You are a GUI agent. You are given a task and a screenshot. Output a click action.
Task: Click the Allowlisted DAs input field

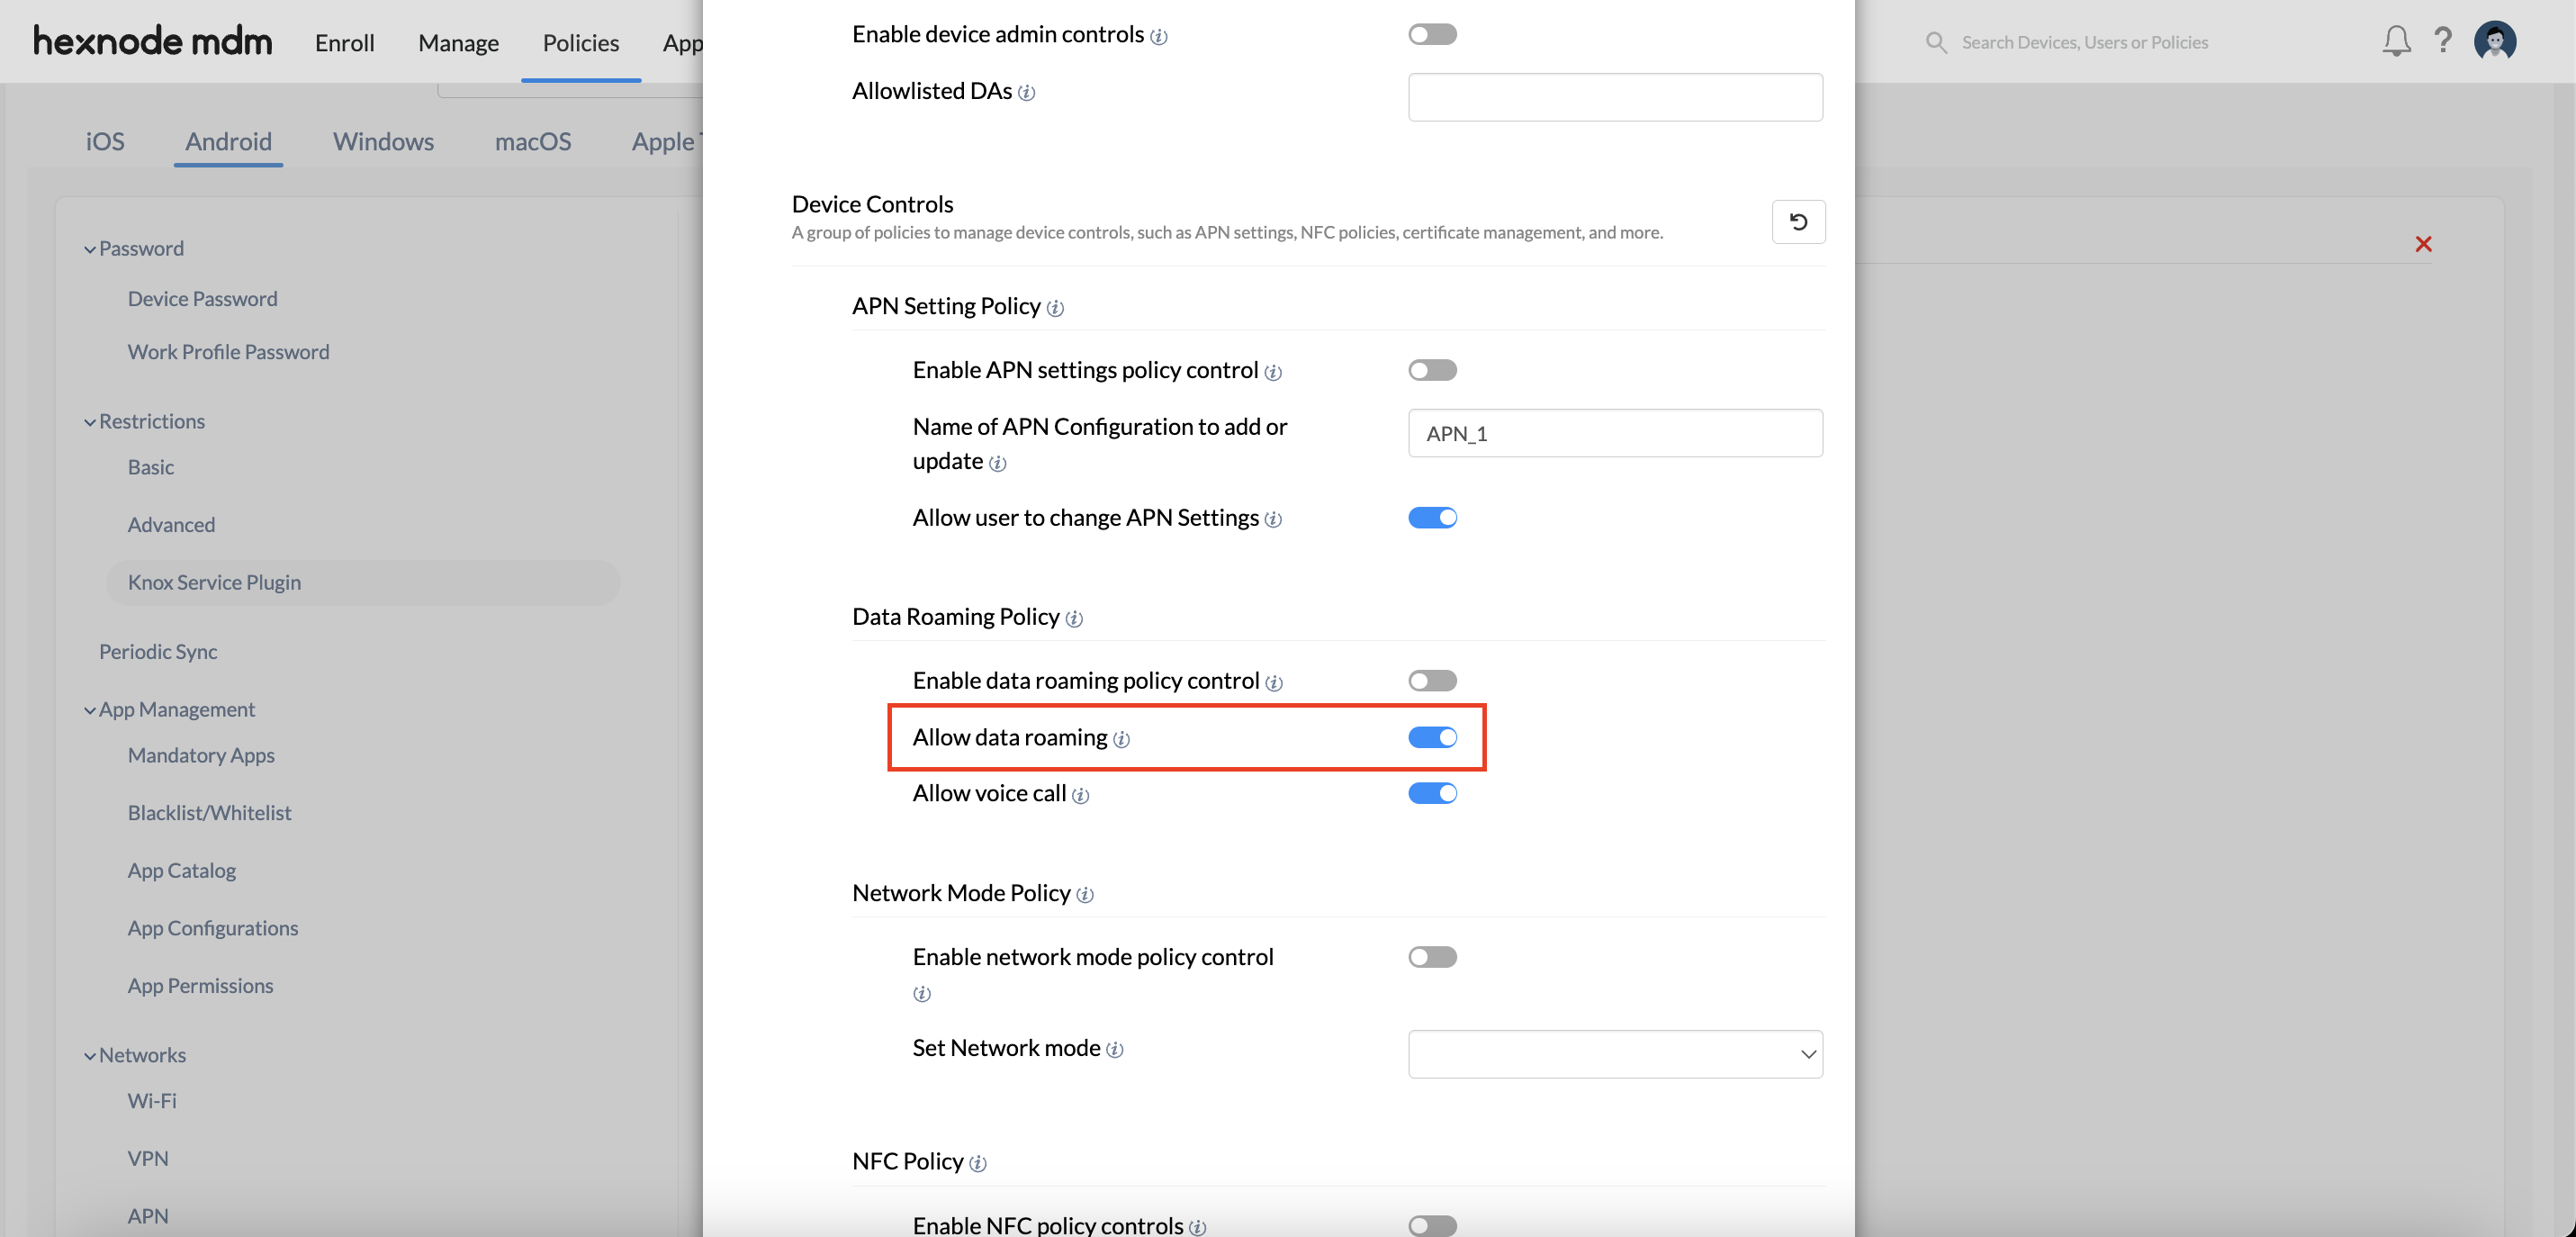pos(1615,97)
